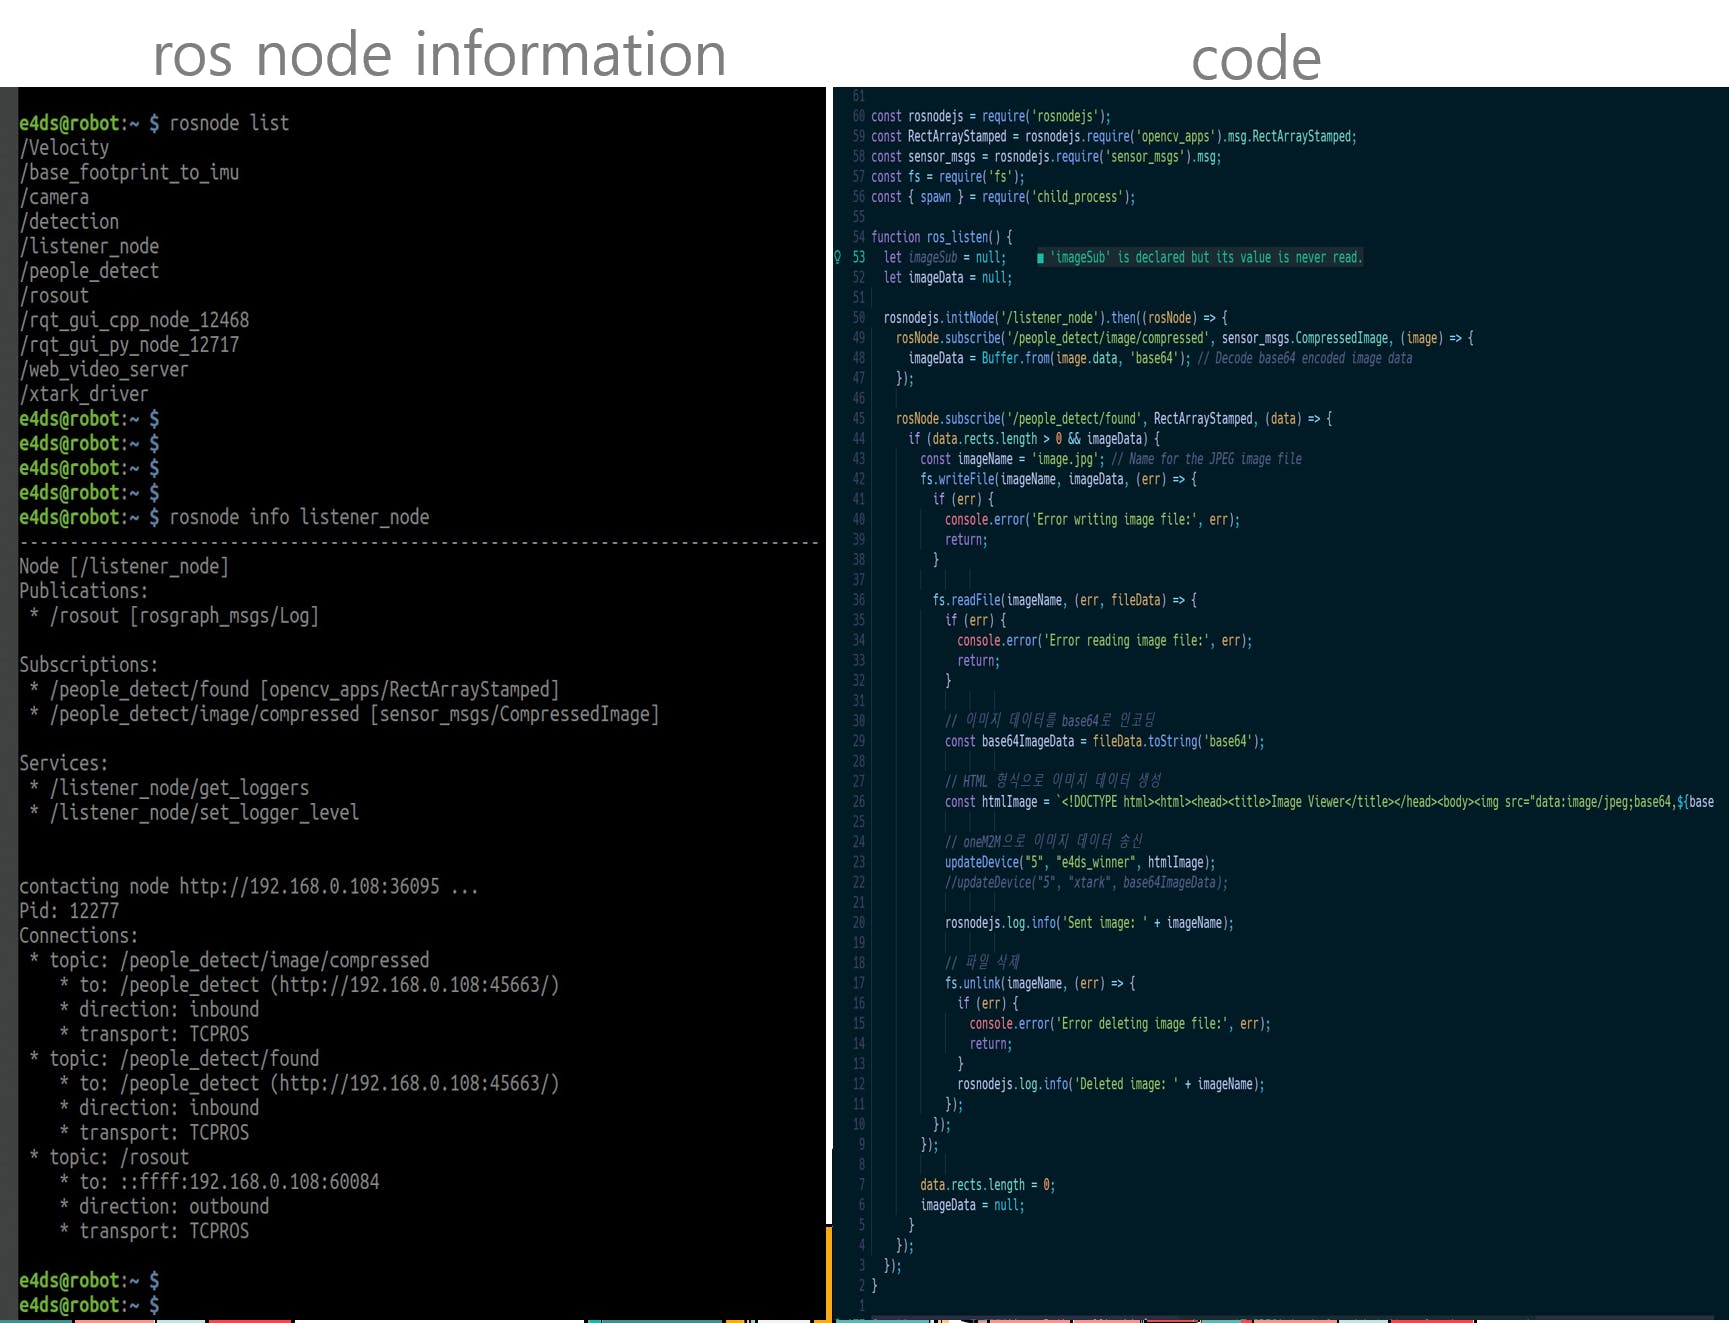The width and height of the screenshot is (1729, 1323).
Task: Click the last 'e4ds@robot:~ $' prompt in the terminal
Action: coord(89,1305)
